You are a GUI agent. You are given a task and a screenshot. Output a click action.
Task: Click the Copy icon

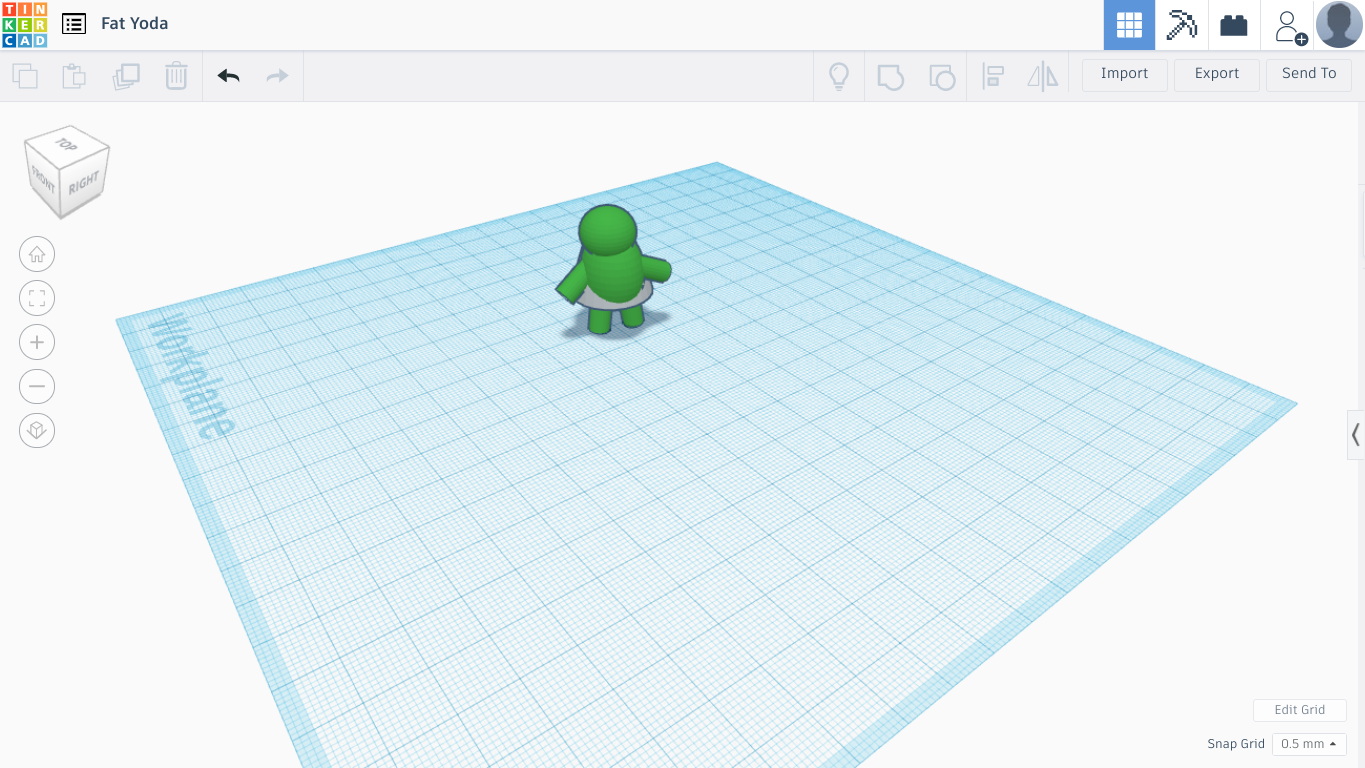(25, 76)
